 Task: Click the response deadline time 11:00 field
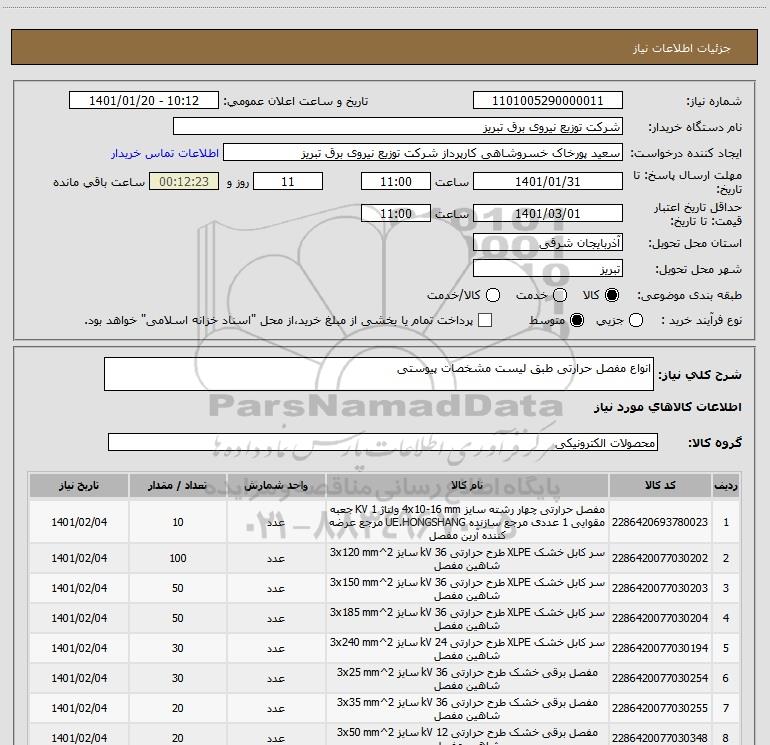coord(396,181)
